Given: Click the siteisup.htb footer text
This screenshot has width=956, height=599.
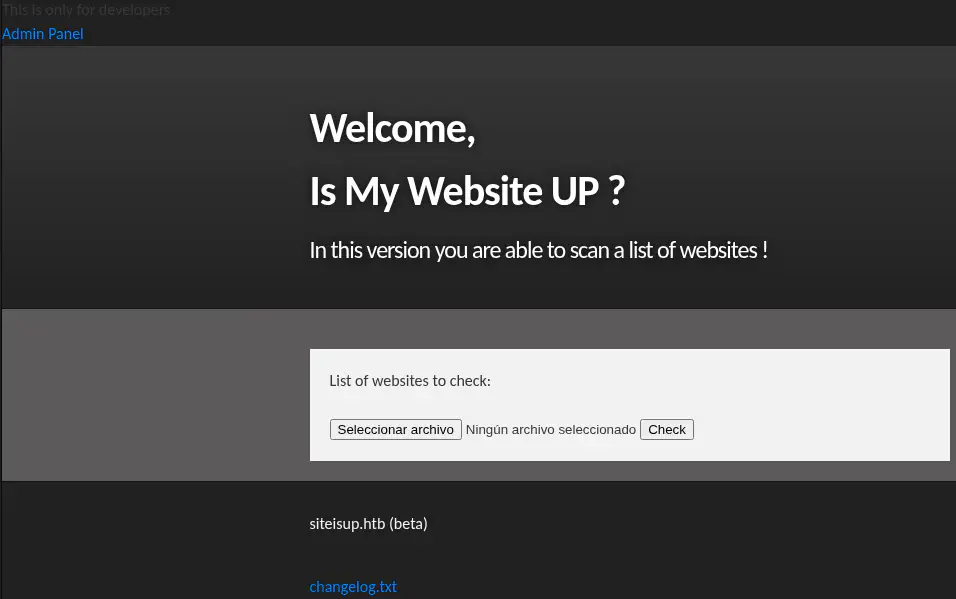Looking at the screenshot, I should (x=347, y=523).
